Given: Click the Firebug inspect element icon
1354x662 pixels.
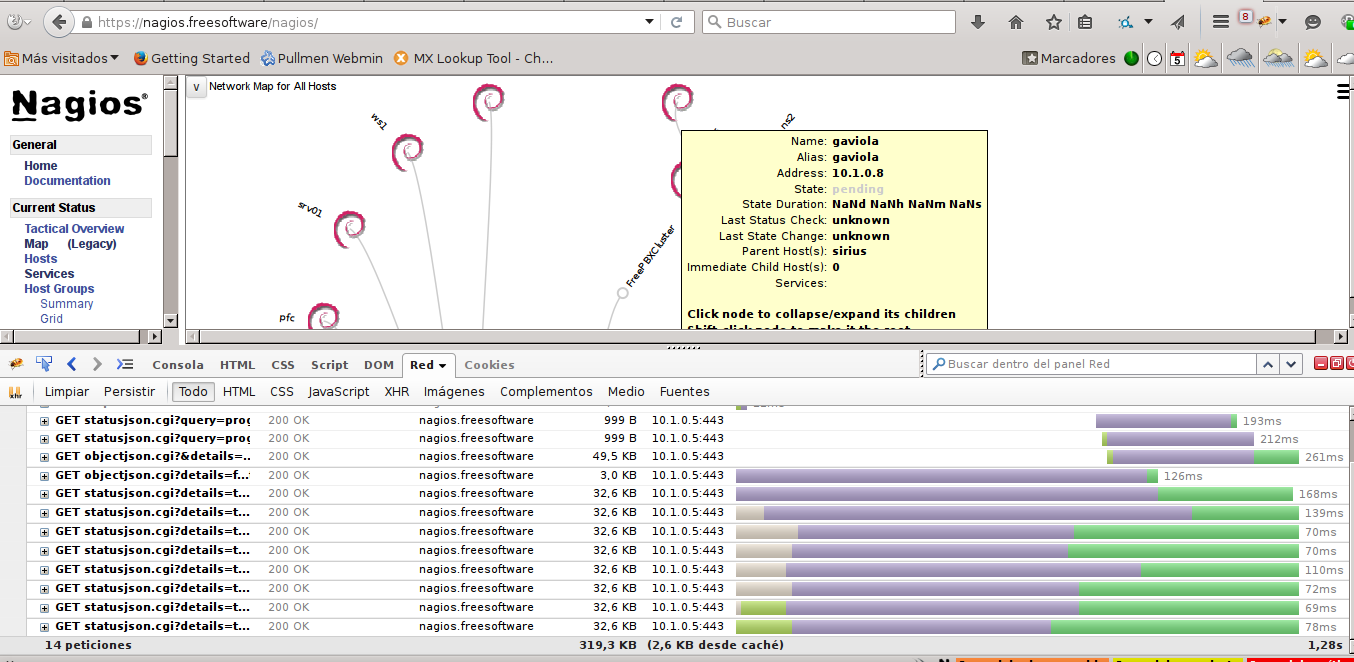Looking at the screenshot, I should click(44, 364).
